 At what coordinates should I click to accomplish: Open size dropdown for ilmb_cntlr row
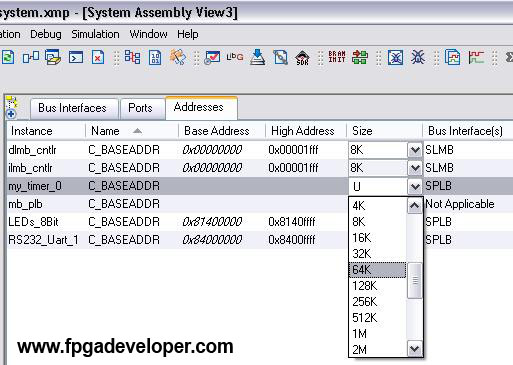coord(415,168)
